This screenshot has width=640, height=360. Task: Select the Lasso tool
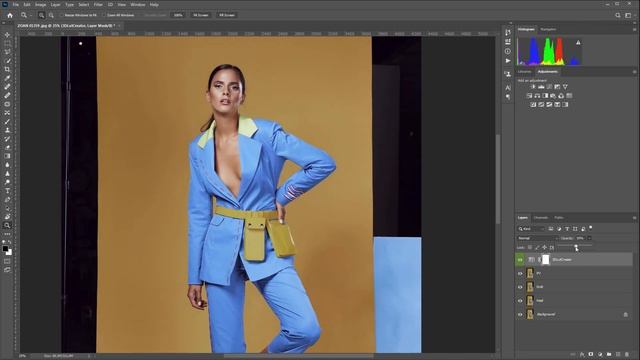point(7,52)
